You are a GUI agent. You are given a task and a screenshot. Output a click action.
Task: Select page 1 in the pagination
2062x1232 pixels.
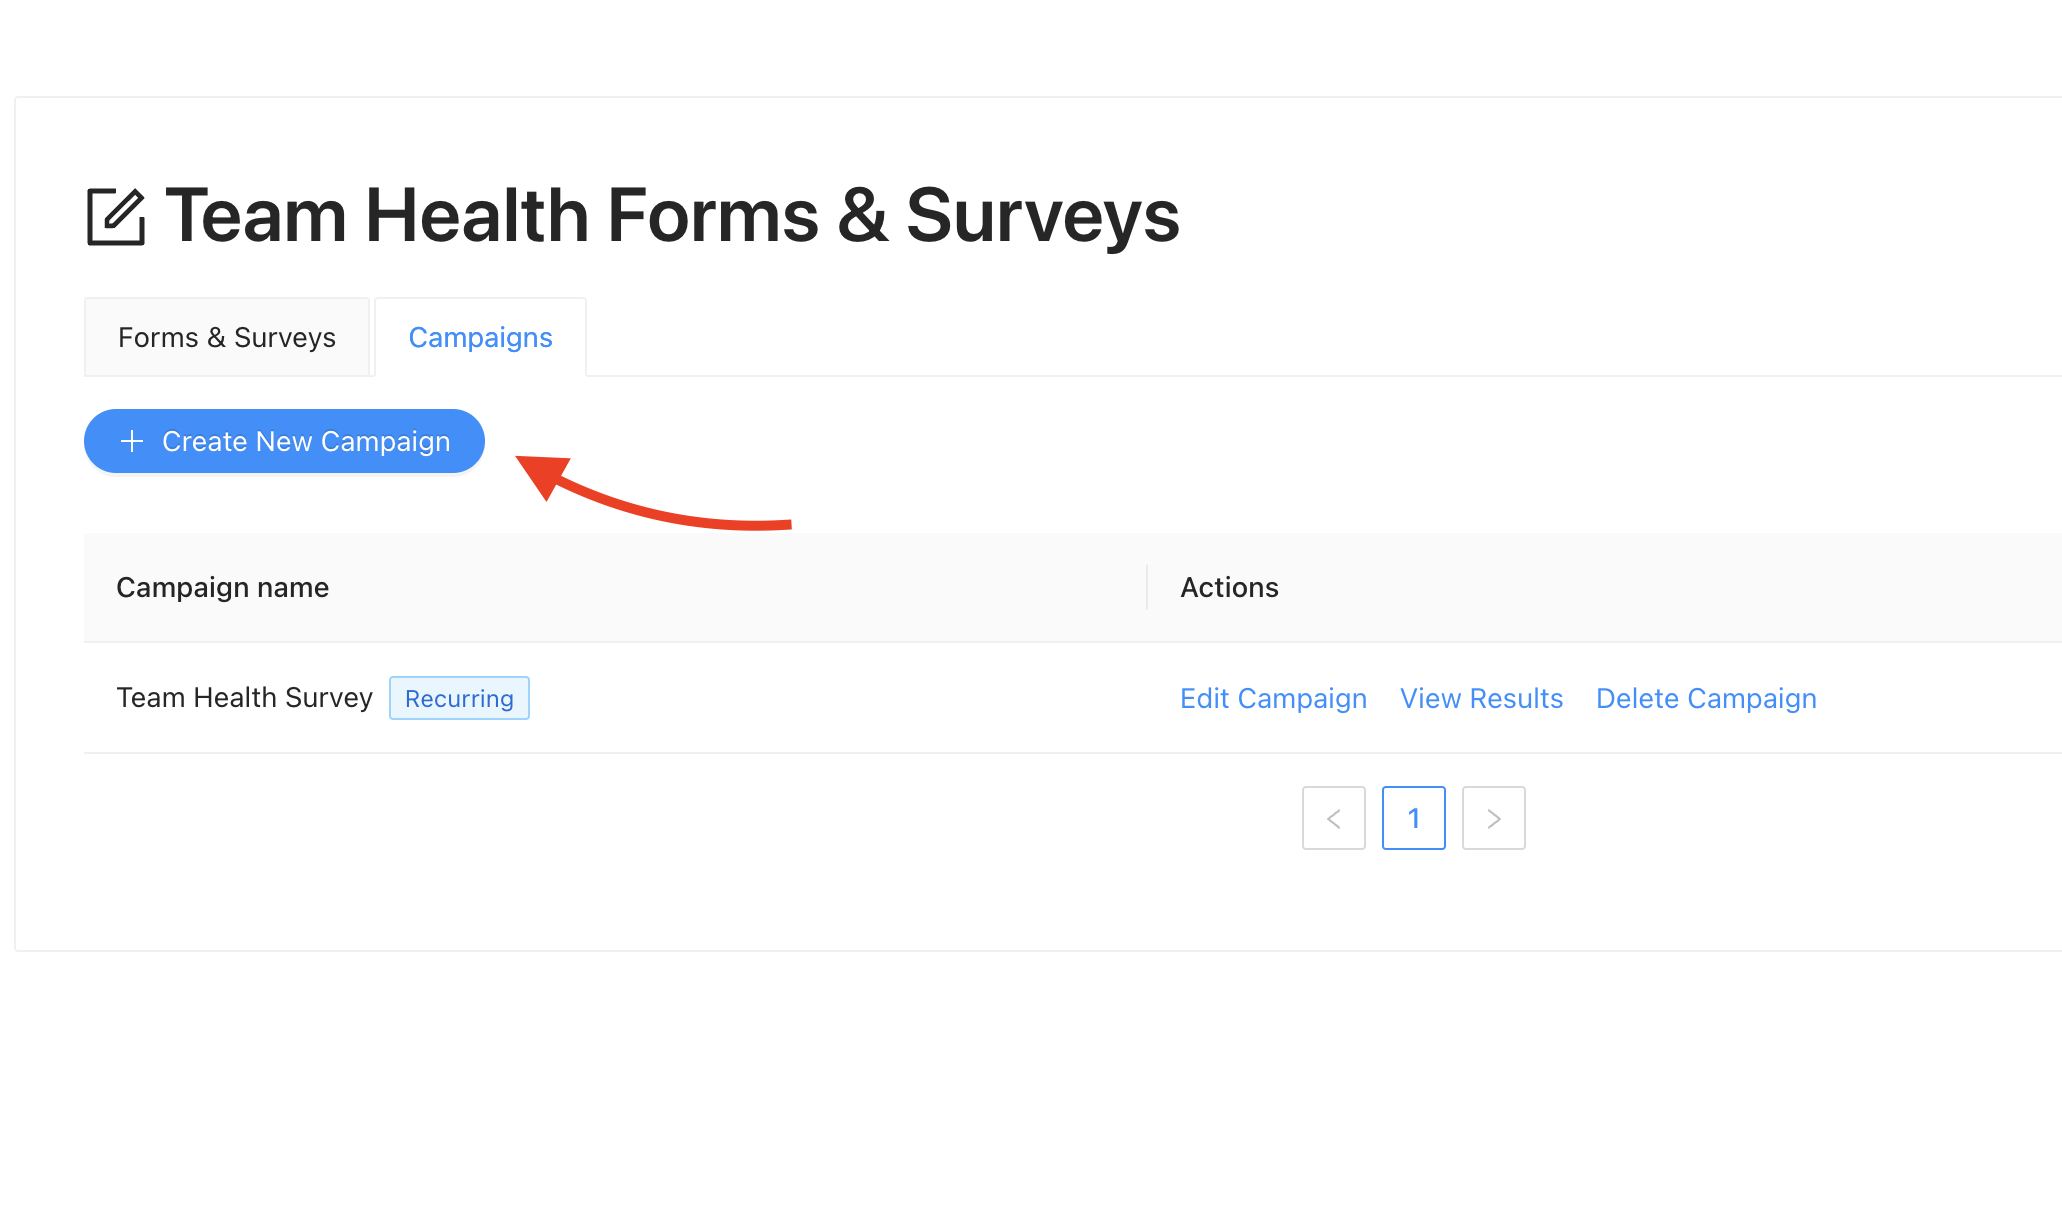[x=1414, y=818]
